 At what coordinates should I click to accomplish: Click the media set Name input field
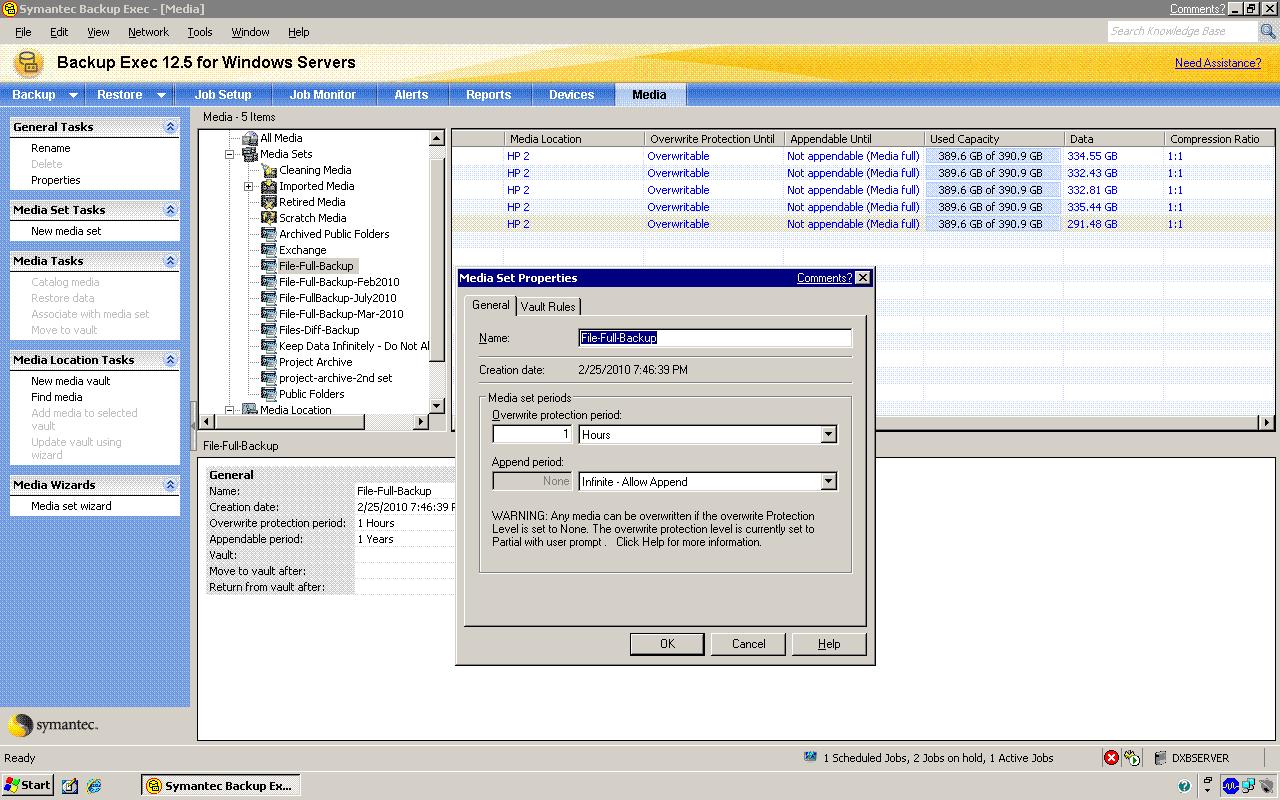715,338
